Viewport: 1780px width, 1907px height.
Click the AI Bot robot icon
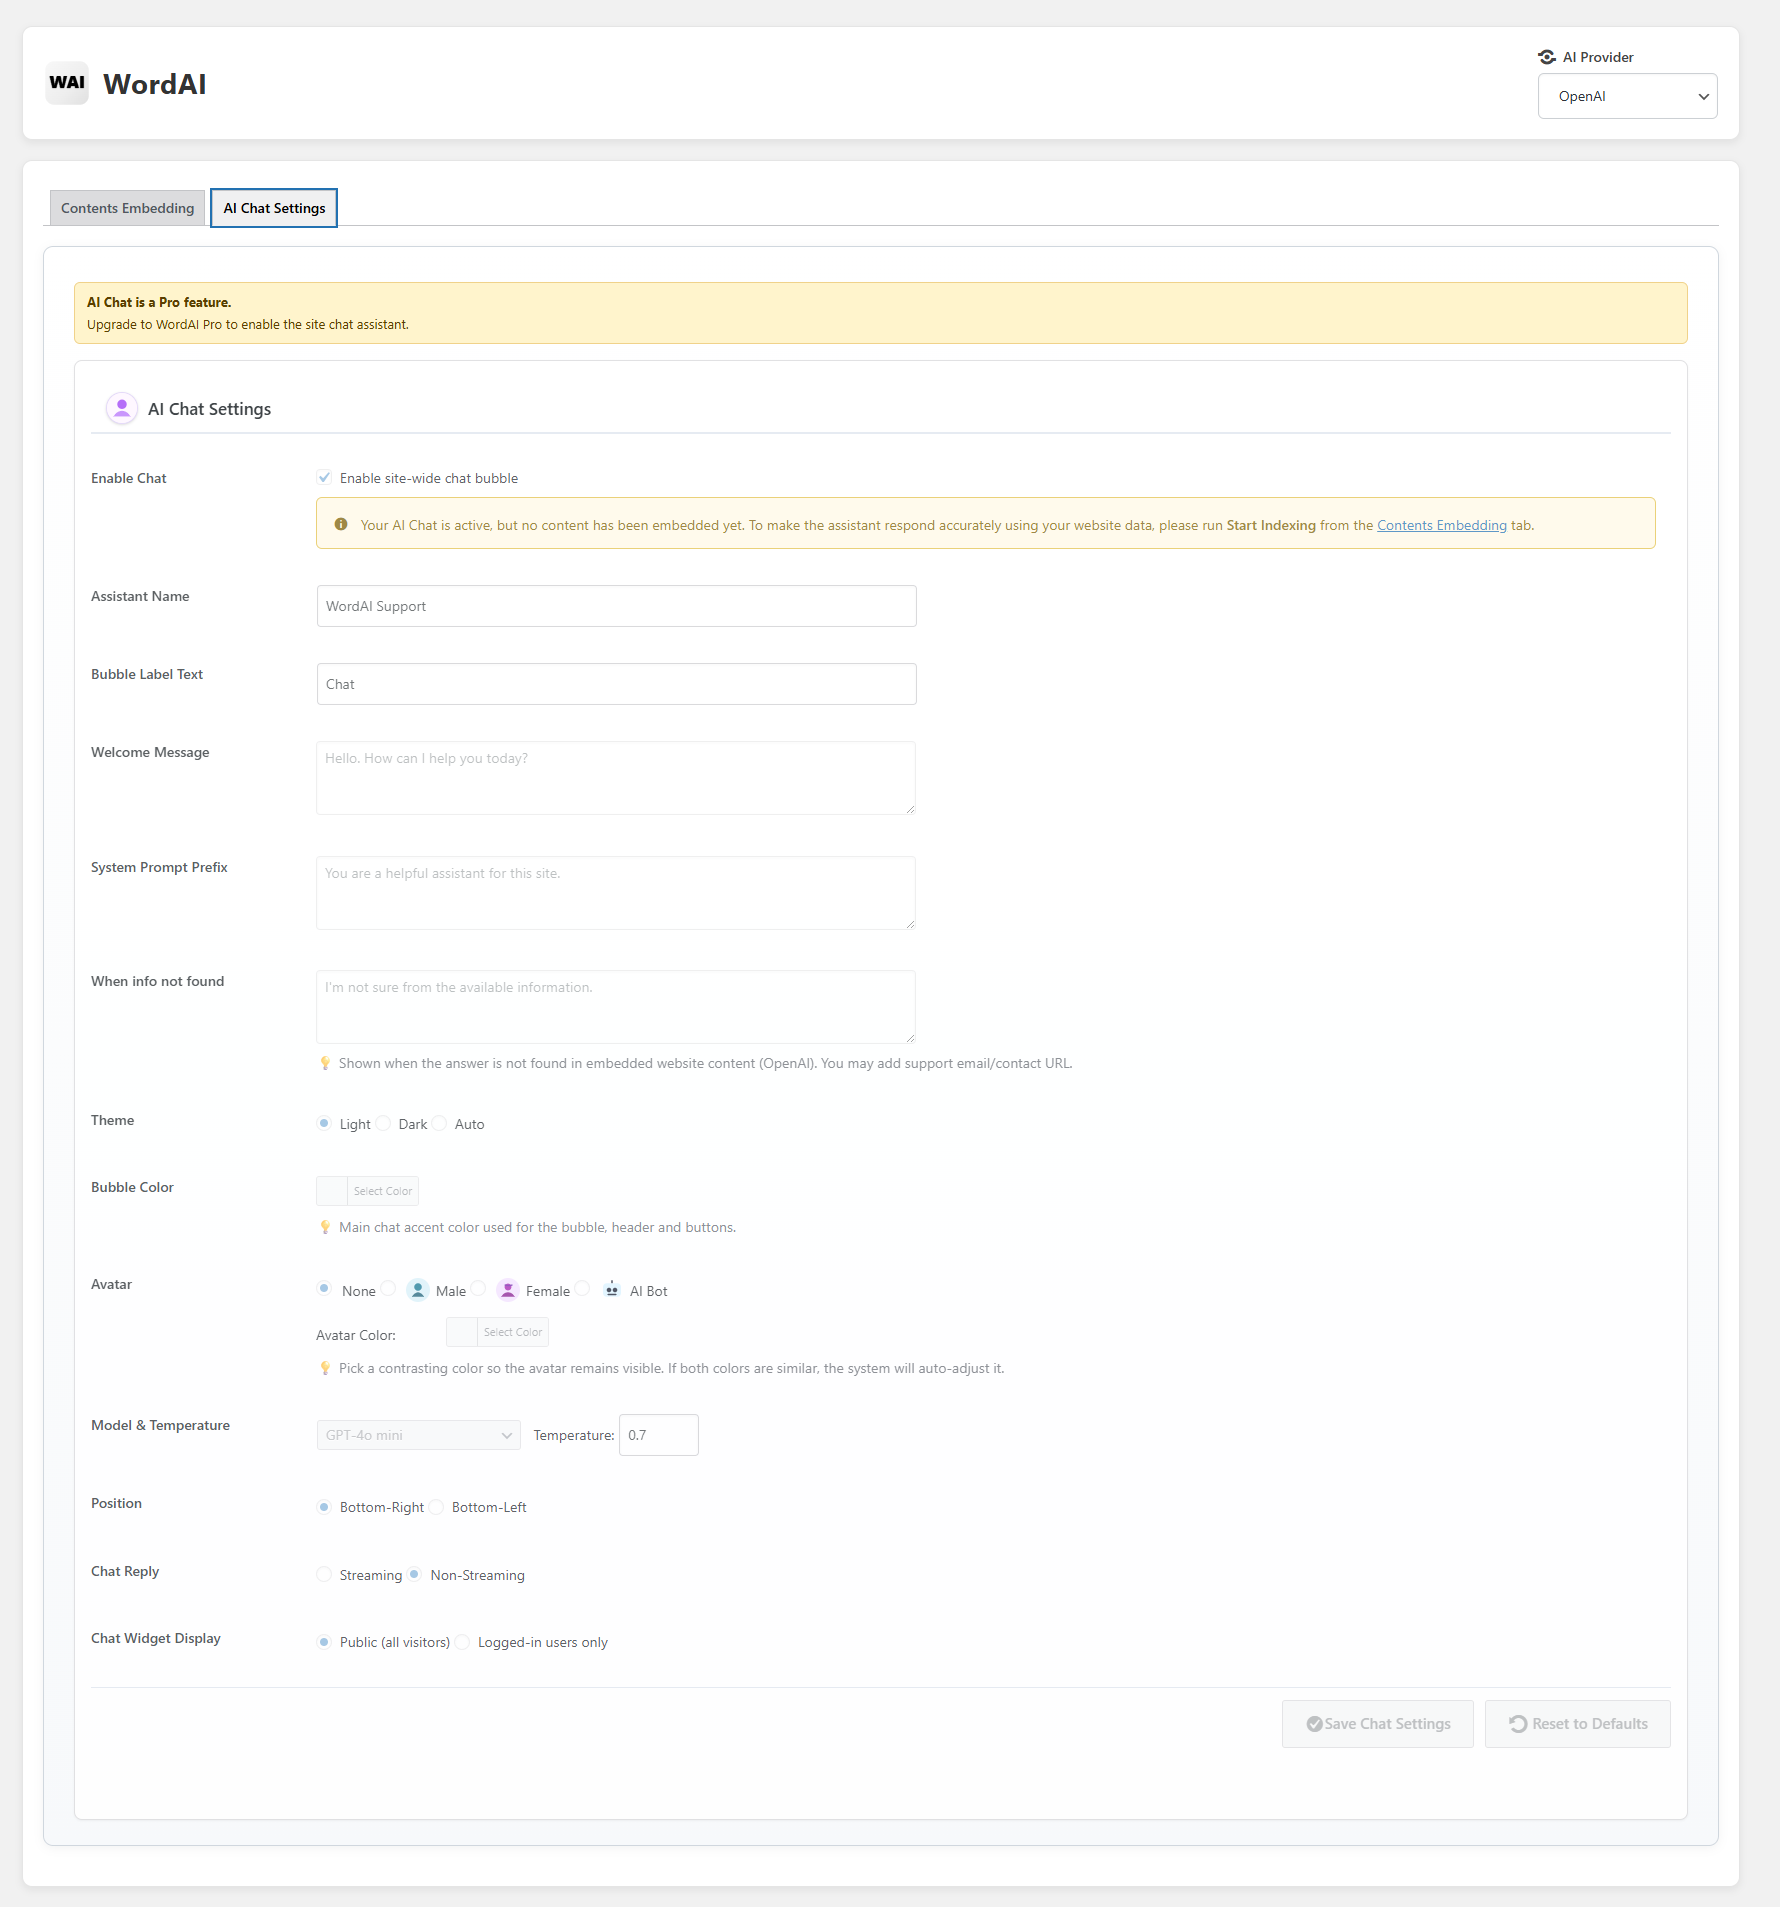(612, 1290)
